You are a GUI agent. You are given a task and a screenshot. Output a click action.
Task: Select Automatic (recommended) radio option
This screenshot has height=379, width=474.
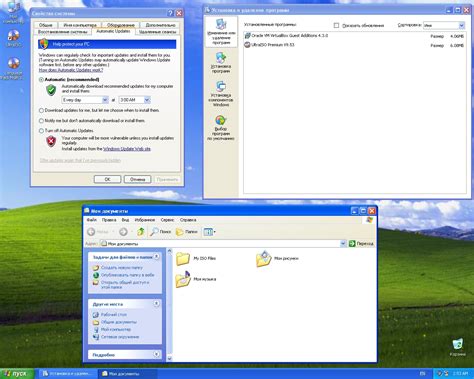click(41, 80)
